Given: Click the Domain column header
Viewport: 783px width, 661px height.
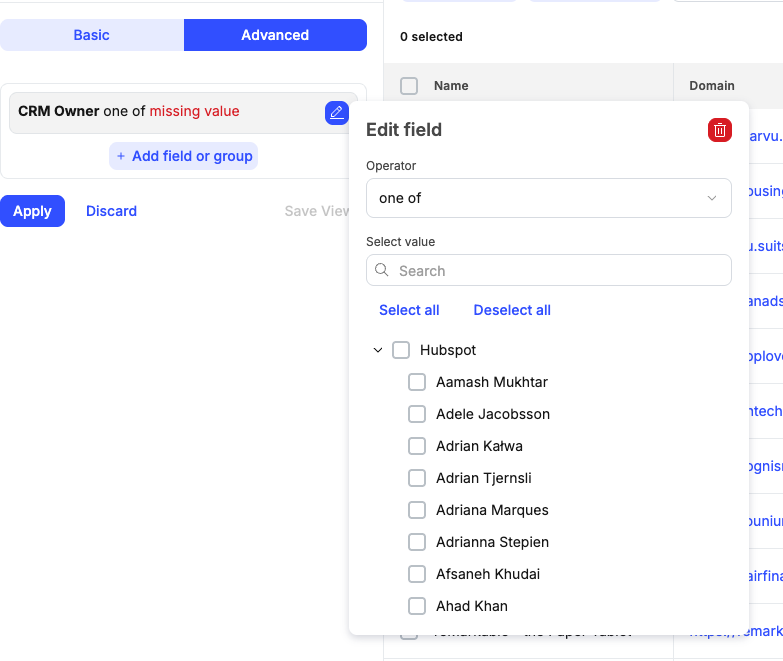Looking at the screenshot, I should point(712,86).
